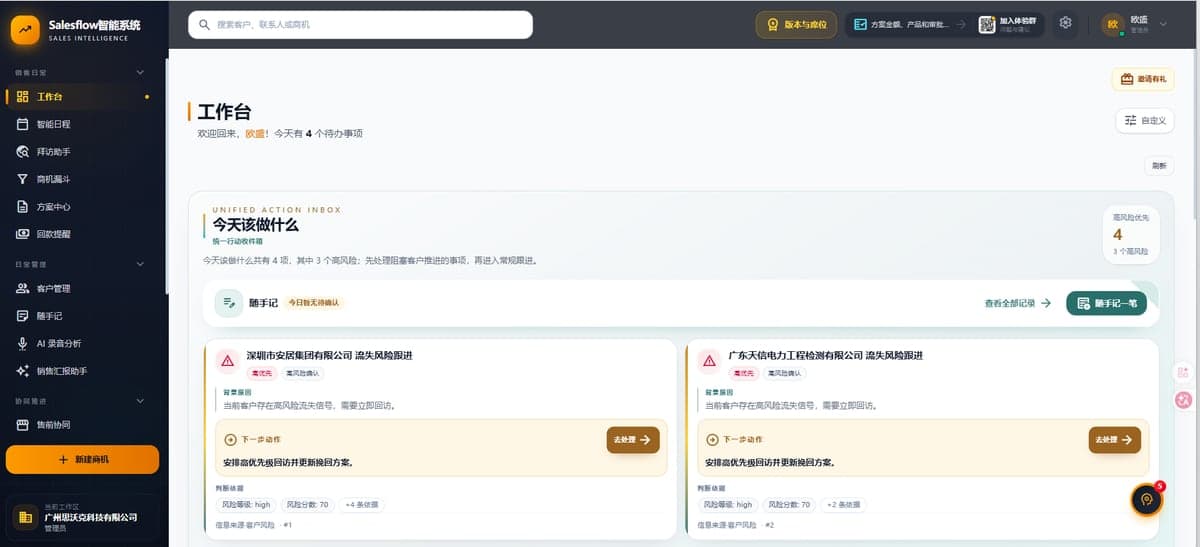Click the 自定义 button
The image size is (1200, 547).
point(1144,120)
